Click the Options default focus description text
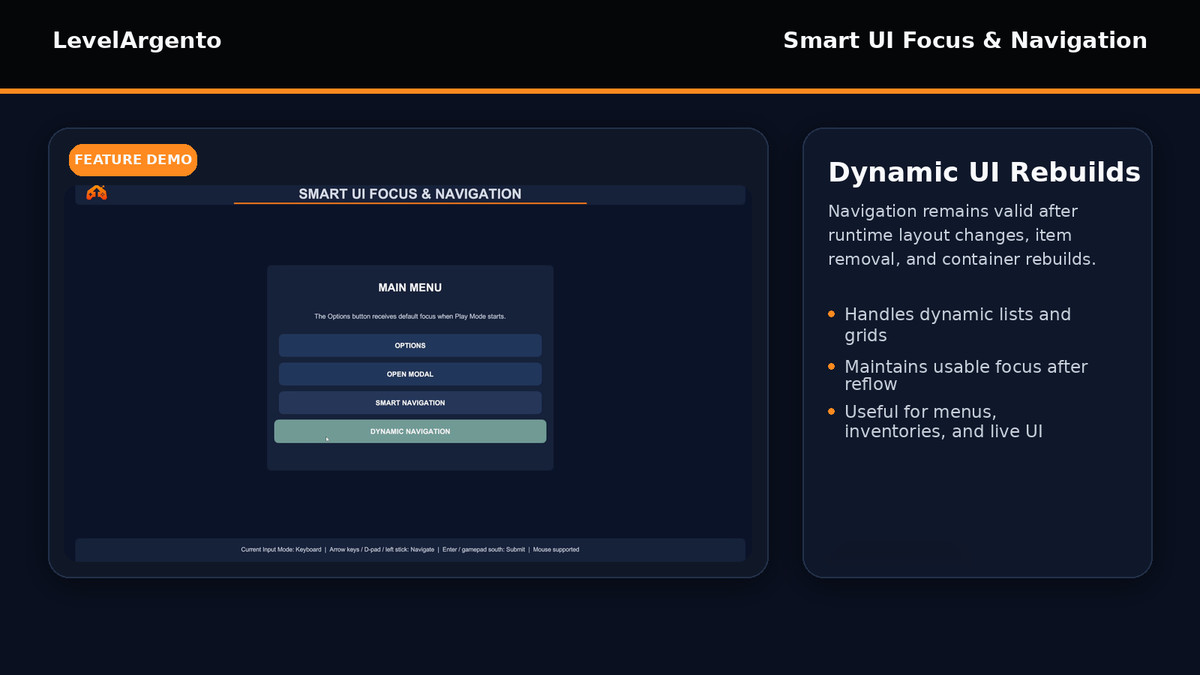Screen dimensions: 1200x675 (410, 317)
